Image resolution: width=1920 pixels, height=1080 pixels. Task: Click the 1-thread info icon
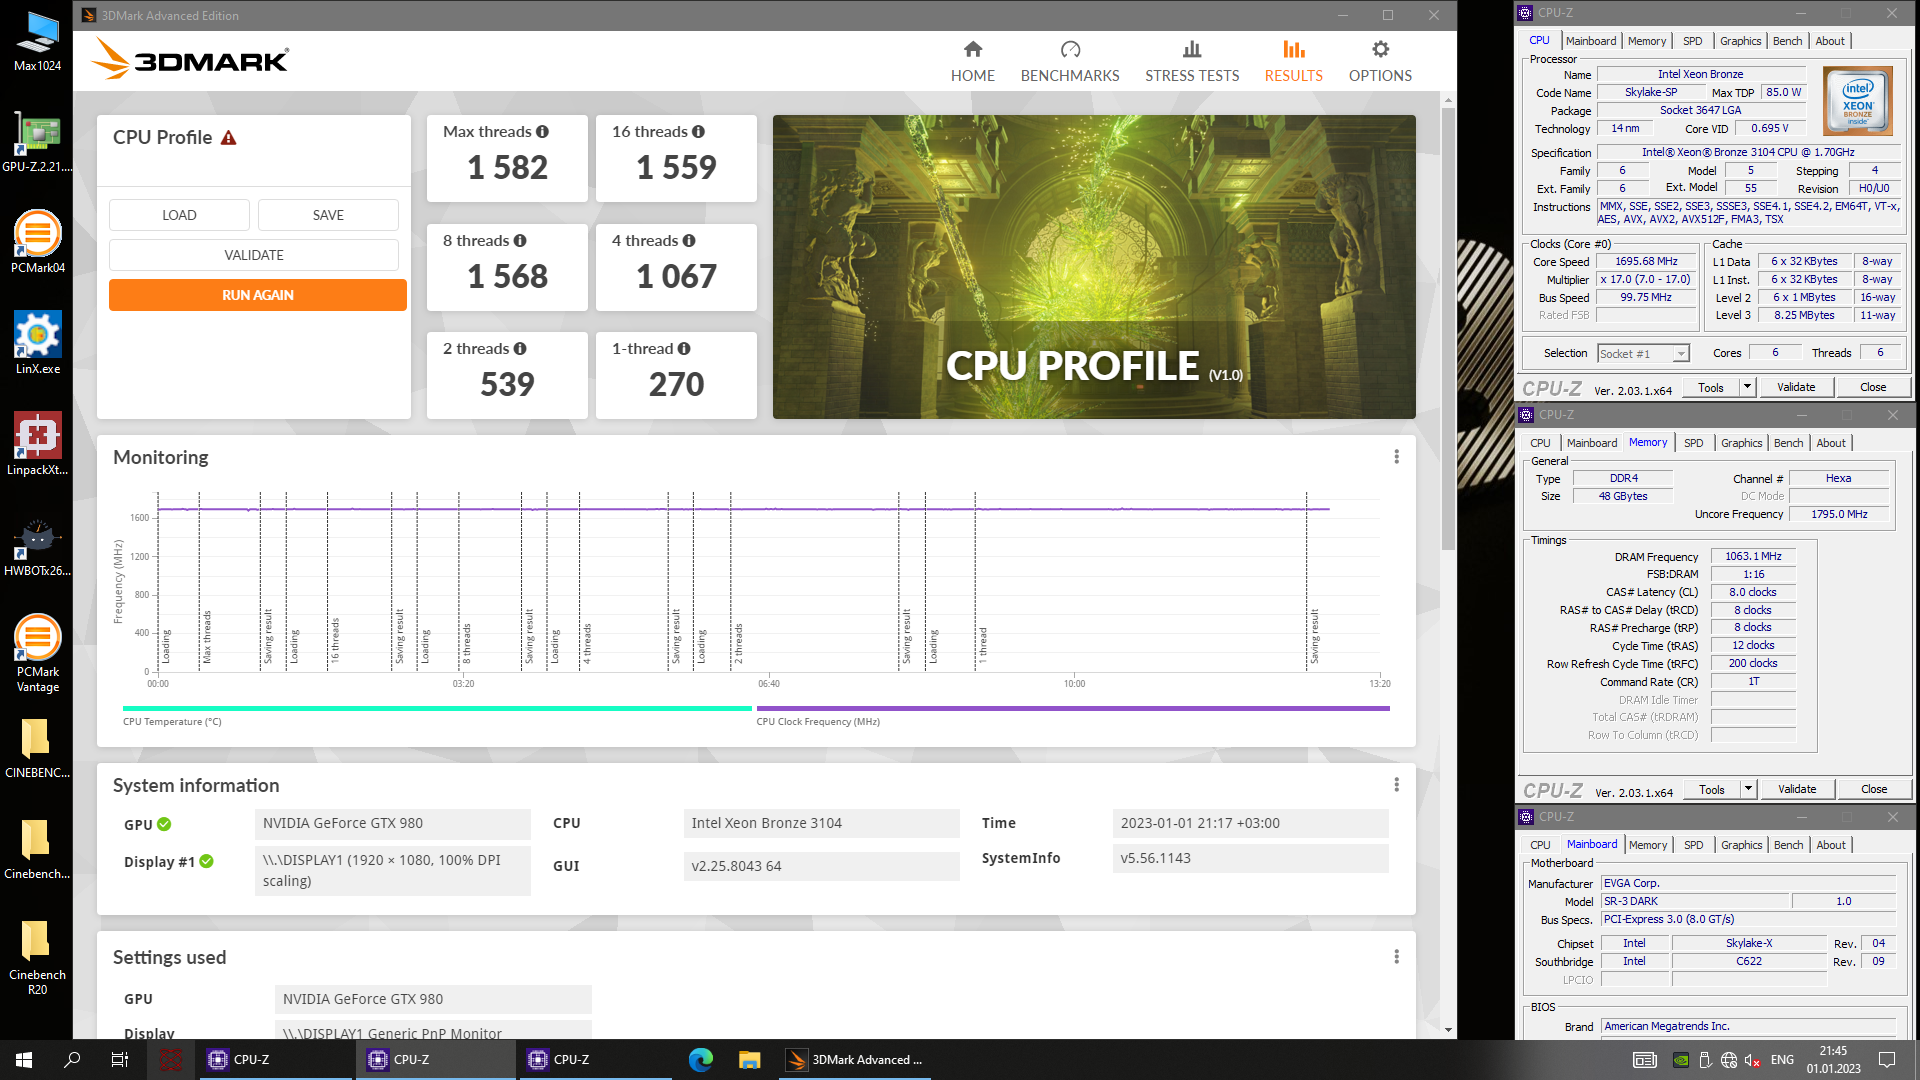(x=684, y=349)
